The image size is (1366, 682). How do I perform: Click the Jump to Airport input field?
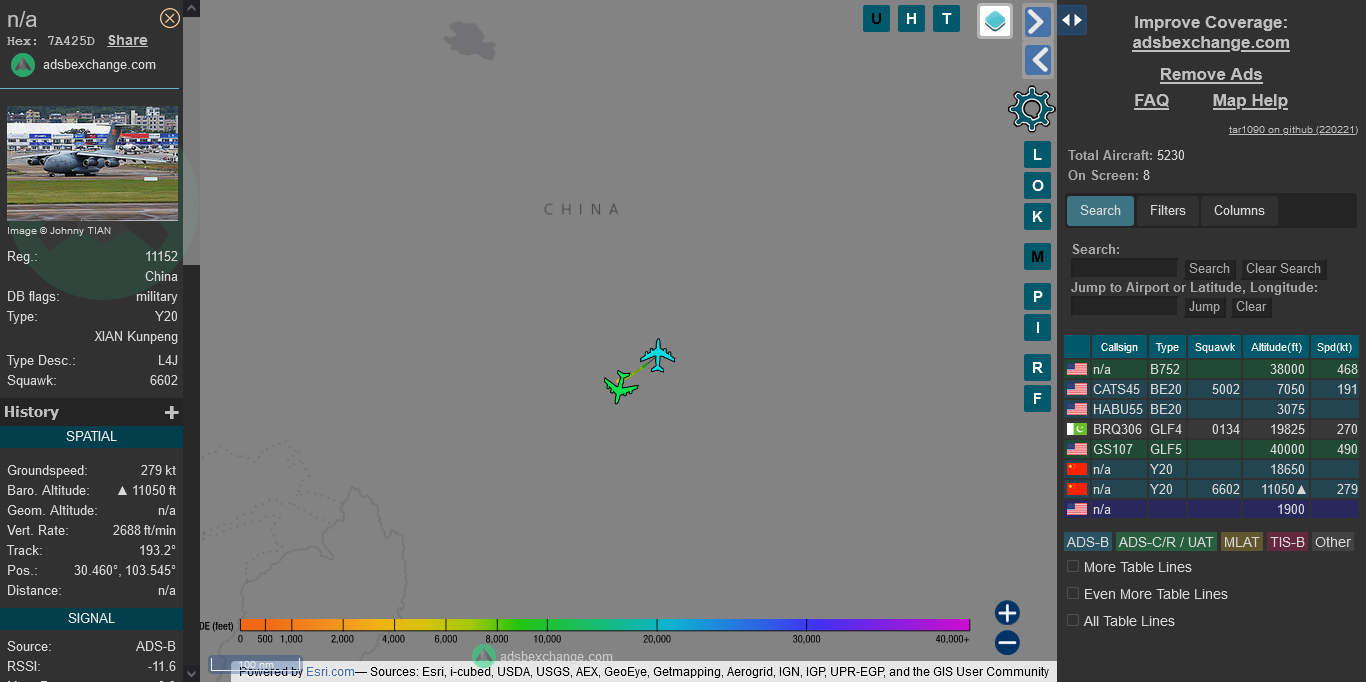pyautogui.click(x=1124, y=307)
